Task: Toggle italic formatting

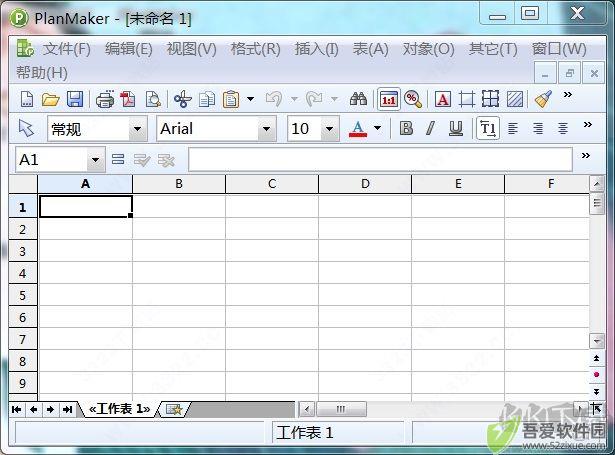Action: pyautogui.click(x=430, y=128)
